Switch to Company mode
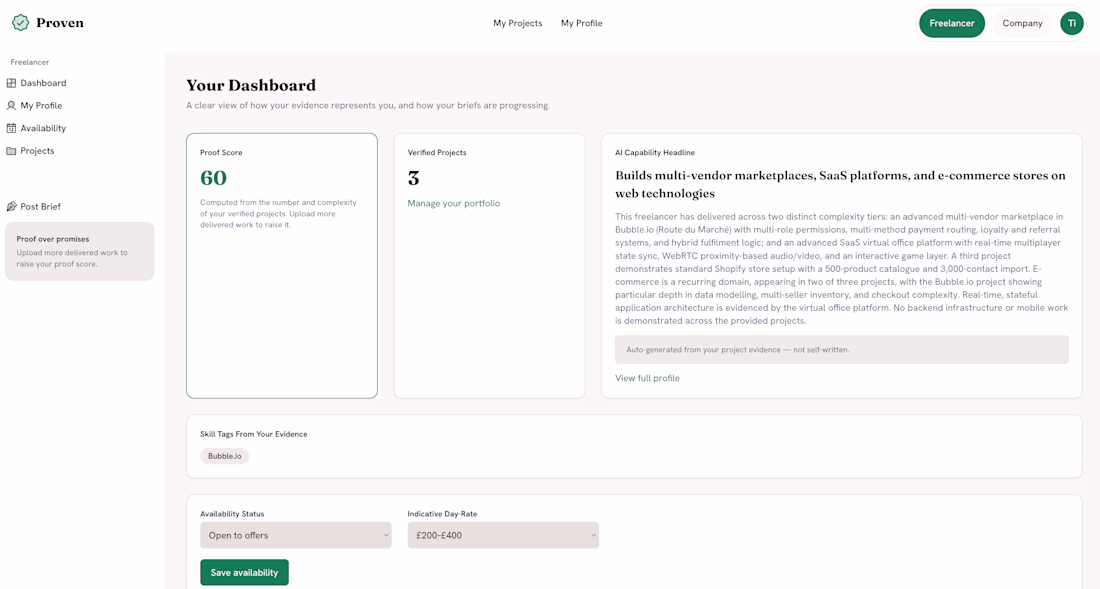Screen dimensions: 1100x589 [1022, 23]
